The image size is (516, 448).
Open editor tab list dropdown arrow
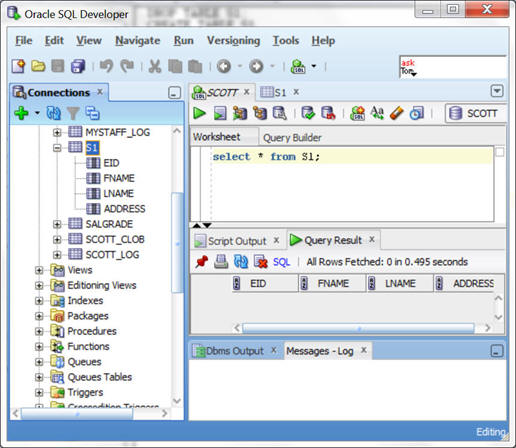[x=497, y=91]
